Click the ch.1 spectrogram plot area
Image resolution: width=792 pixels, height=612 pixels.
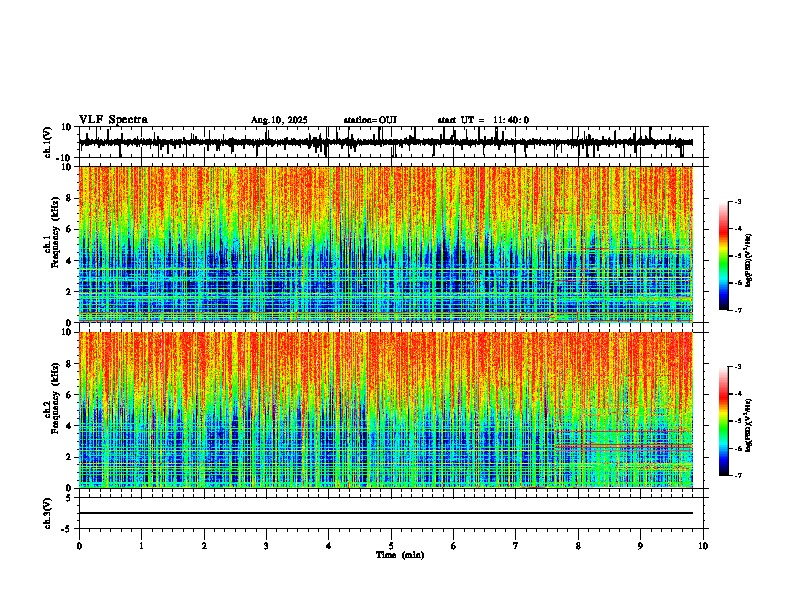coord(385,244)
